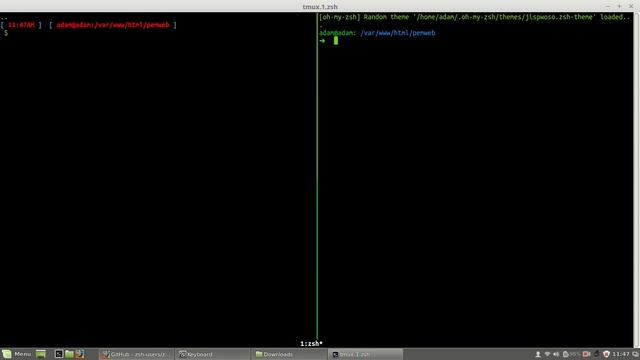Viewport: 640px width, 360px height.
Task: Click the oh-my-zsh Random theme loaded message
Action: click(x=474, y=17)
